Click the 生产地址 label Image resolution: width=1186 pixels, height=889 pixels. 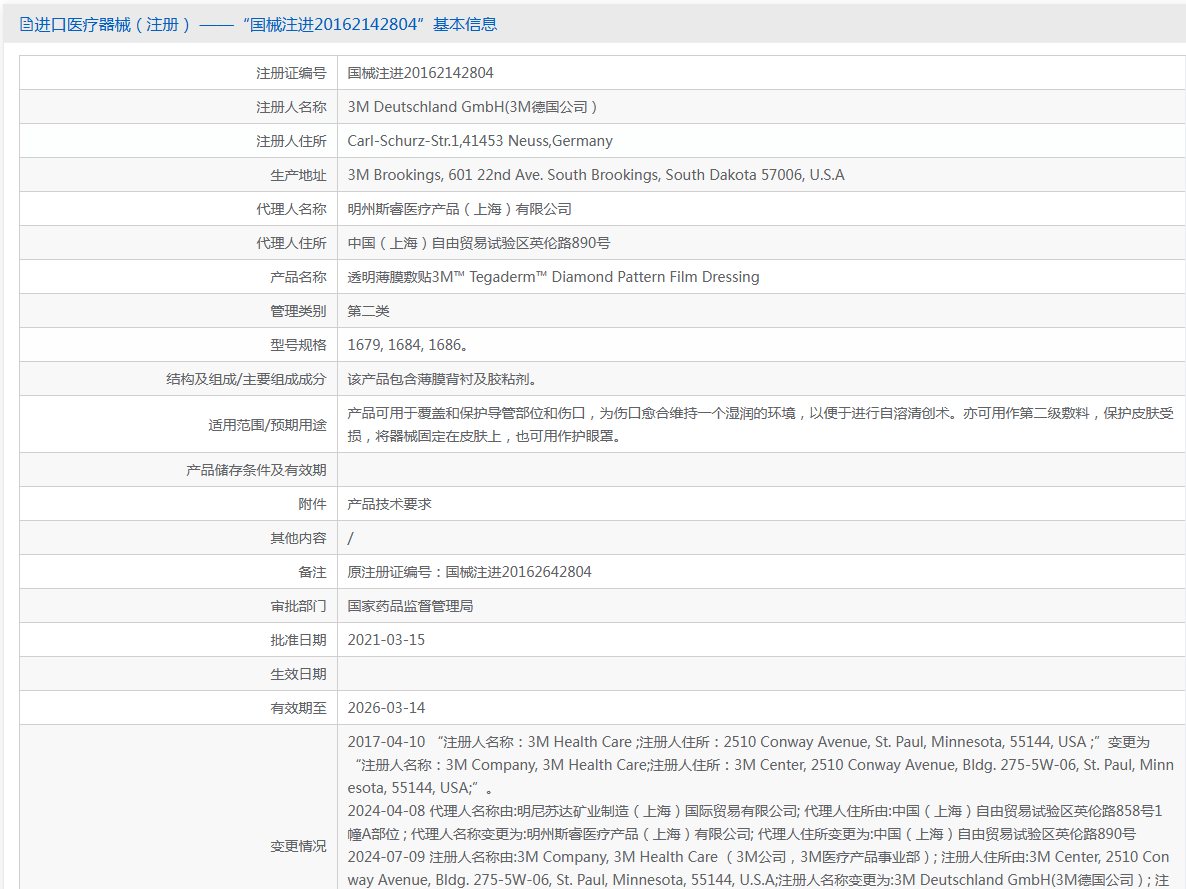[298, 176]
